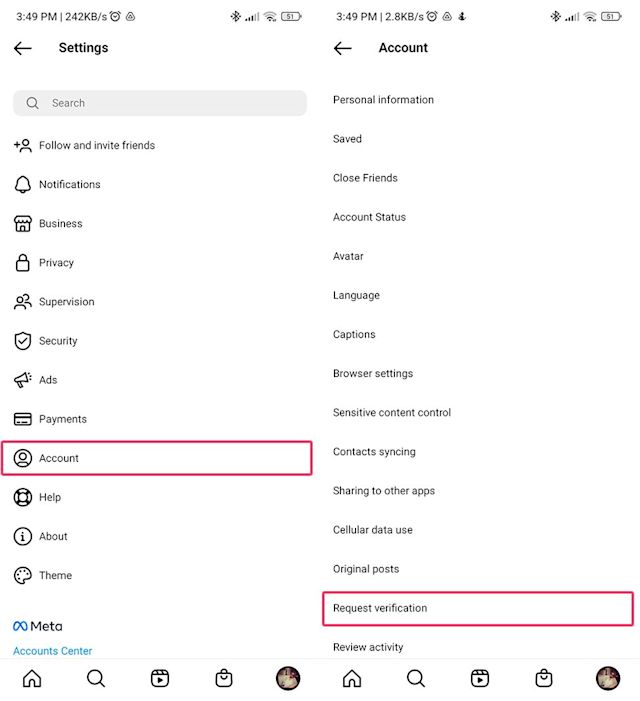
Task: Tap the profile picture in the Account screen bottom bar
Action: 608,678
